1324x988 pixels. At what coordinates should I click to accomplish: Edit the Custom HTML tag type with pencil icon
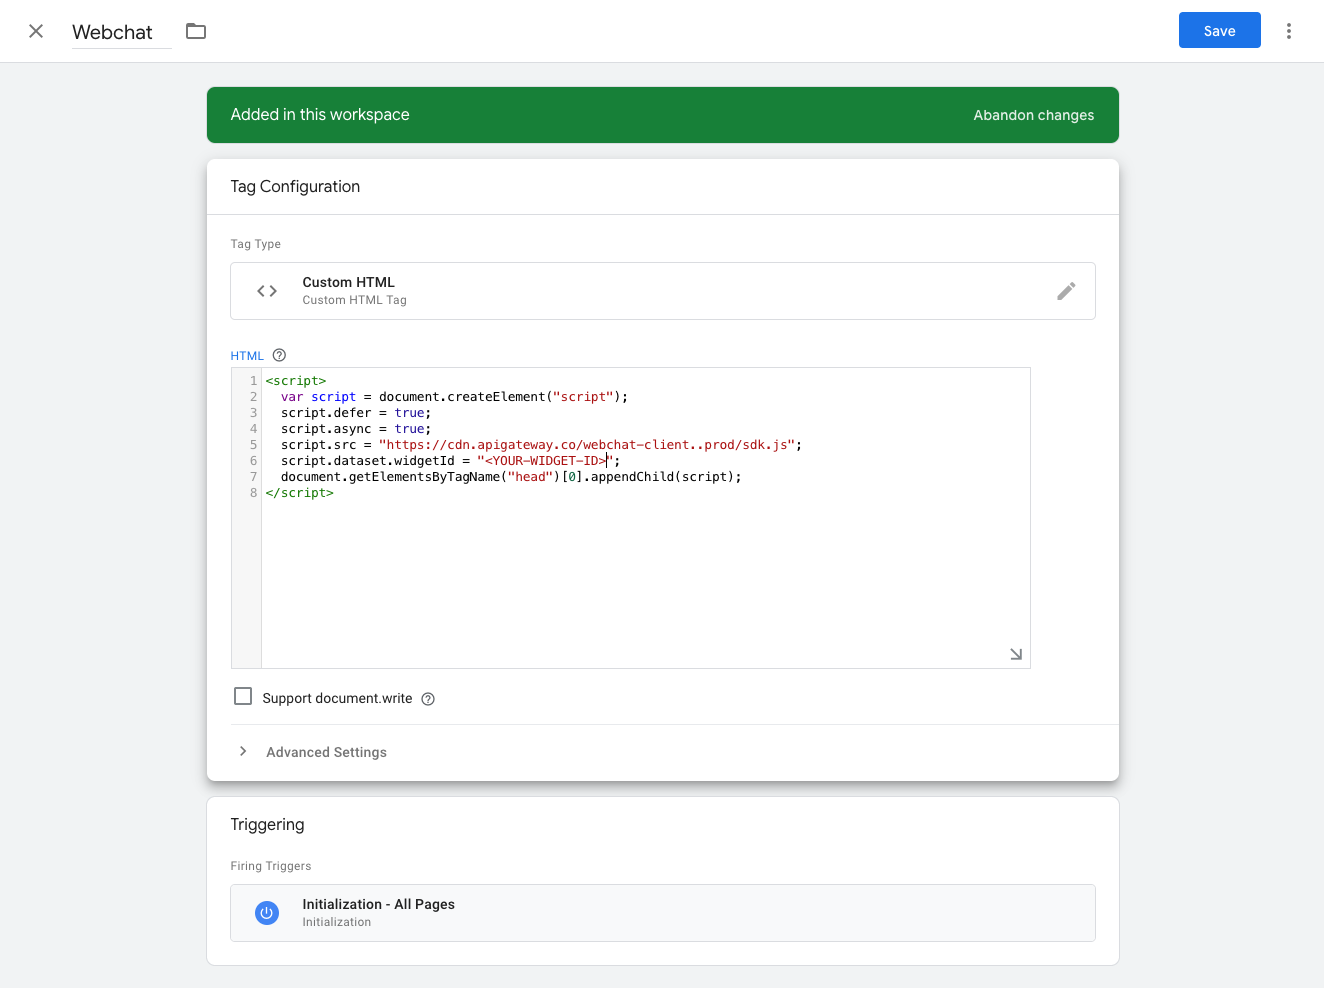click(1066, 291)
